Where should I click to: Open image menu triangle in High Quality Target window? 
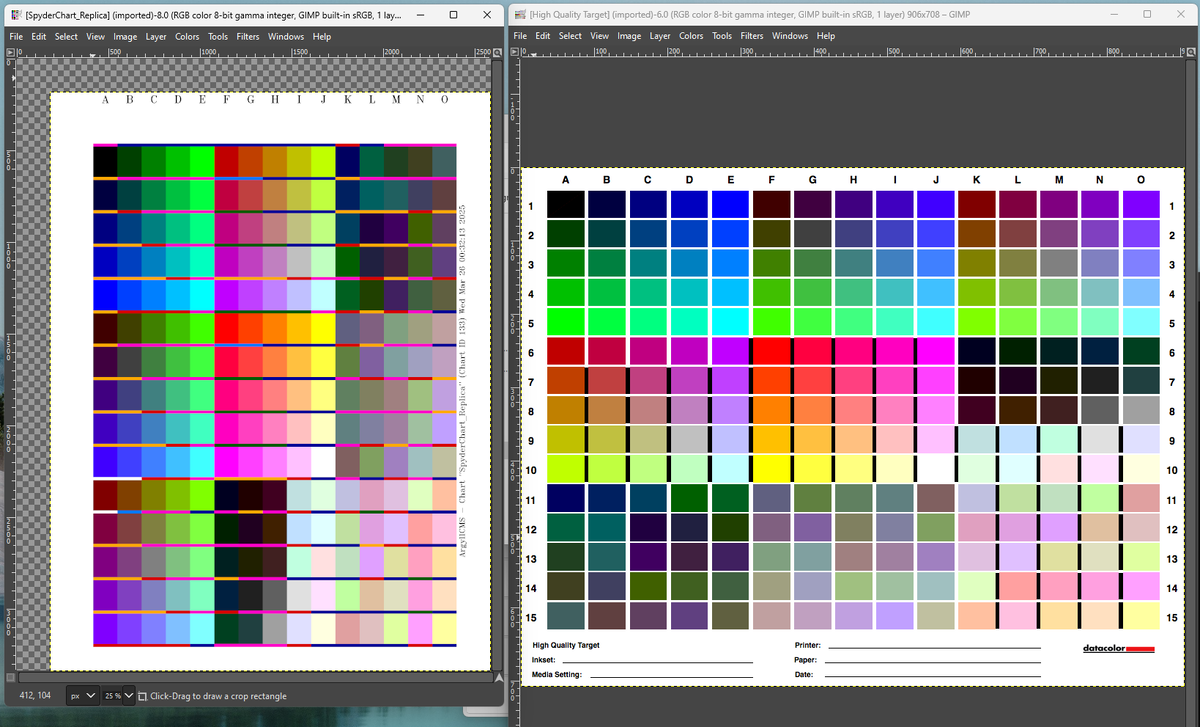516,51
